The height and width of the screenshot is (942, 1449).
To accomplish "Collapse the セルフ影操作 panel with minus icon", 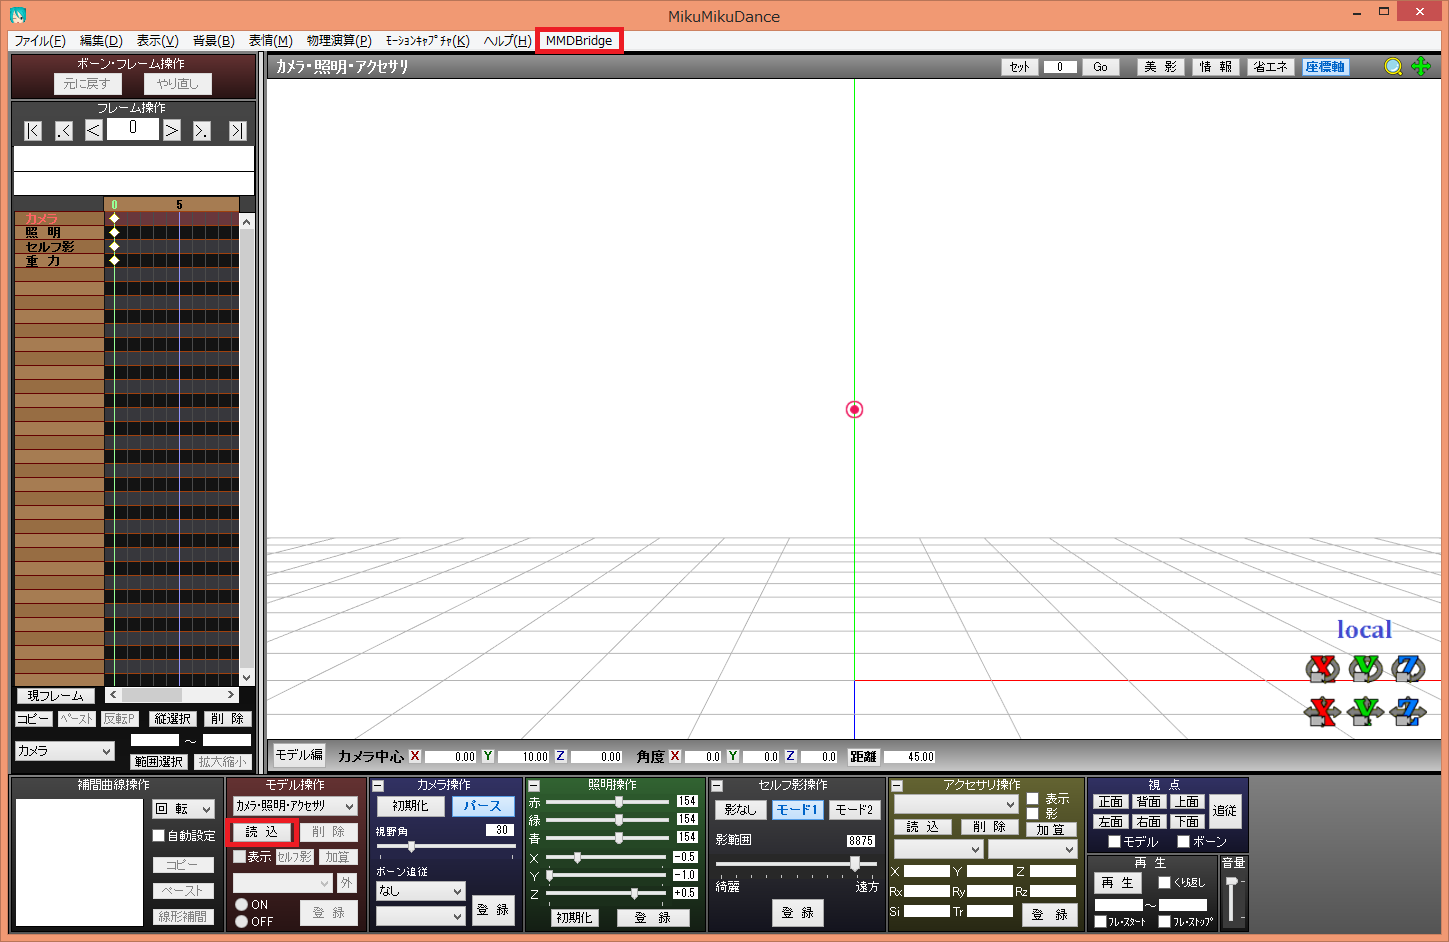I will 716,786.
